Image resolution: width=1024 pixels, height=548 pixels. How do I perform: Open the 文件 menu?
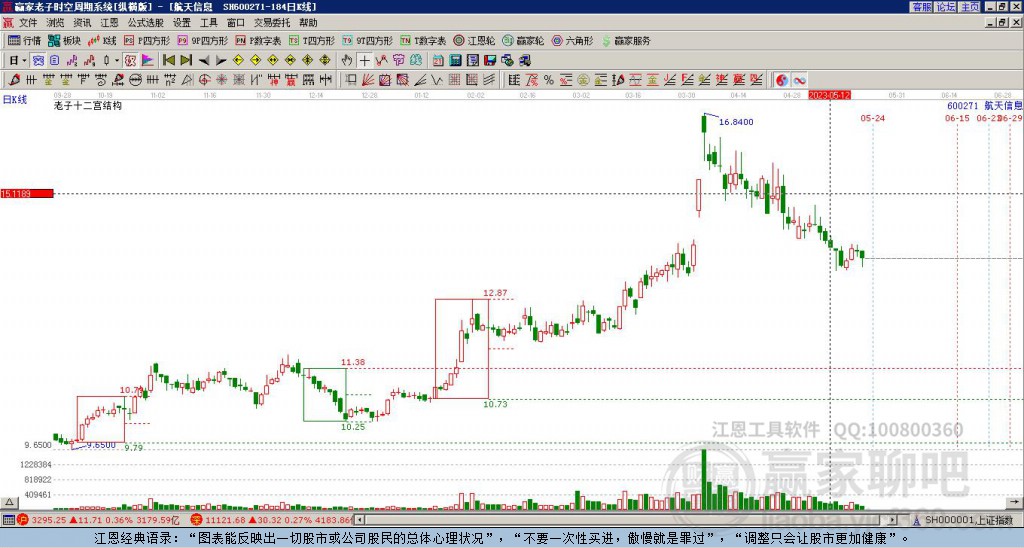(28, 23)
